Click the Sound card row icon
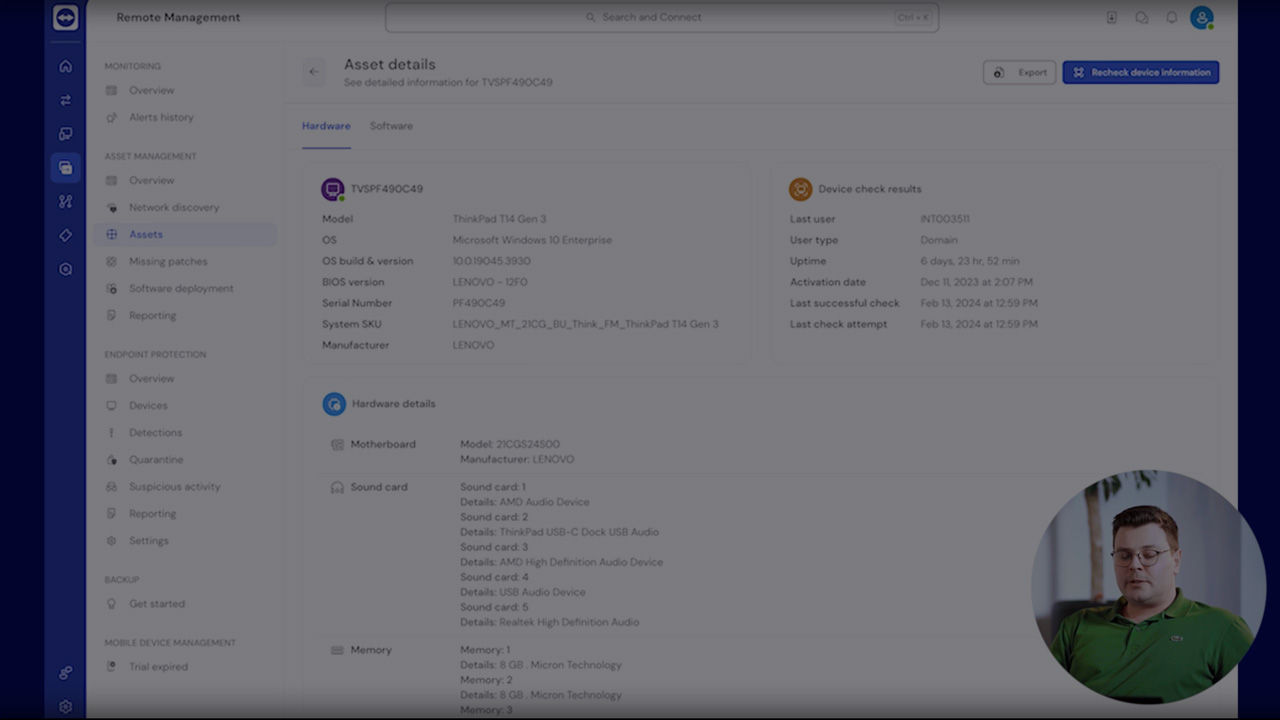The image size is (1280, 720). click(x=337, y=487)
